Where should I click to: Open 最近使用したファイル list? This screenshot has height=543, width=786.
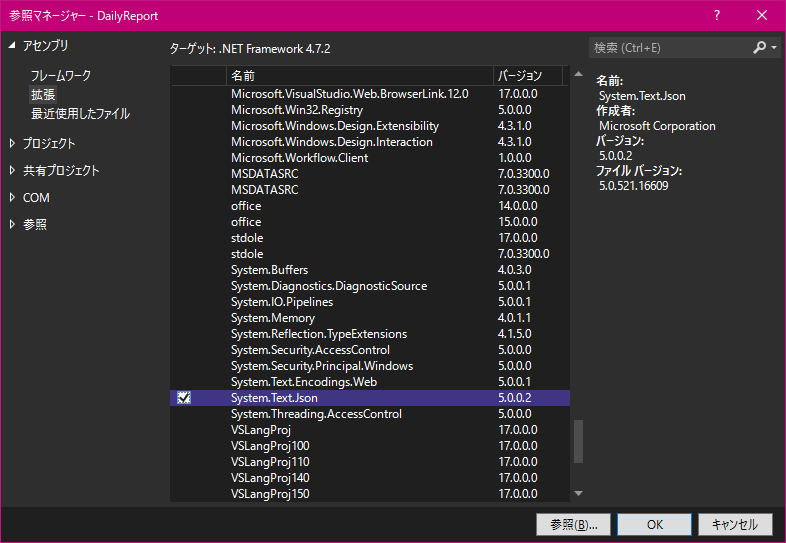(80, 114)
